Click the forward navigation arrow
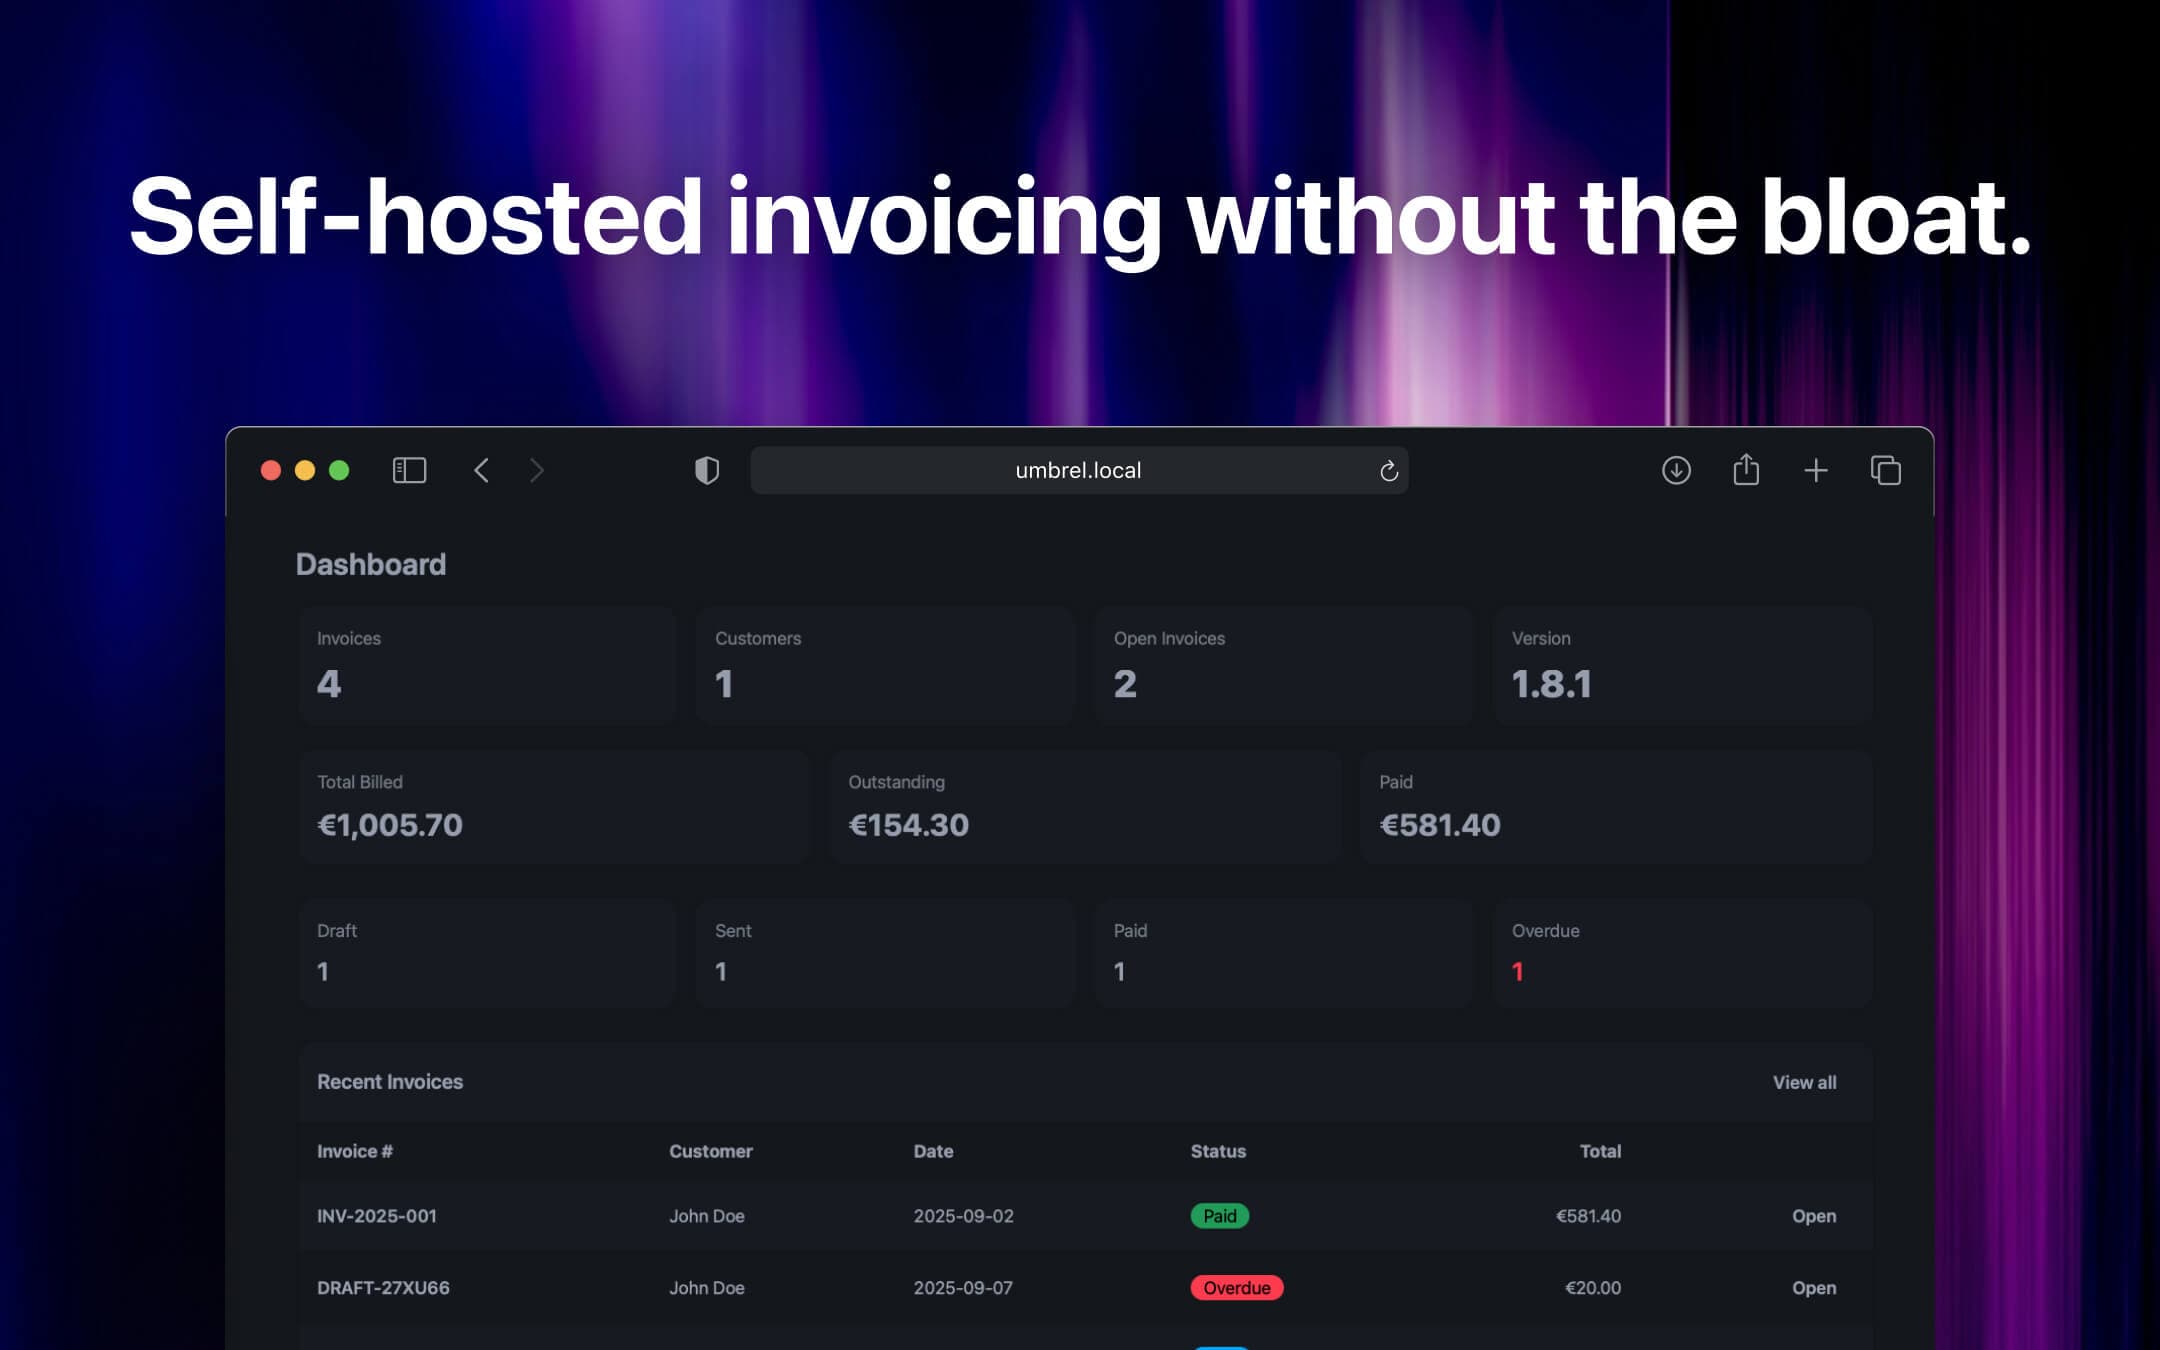Image resolution: width=2160 pixels, height=1350 pixels. pyautogui.click(x=537, y=470)
